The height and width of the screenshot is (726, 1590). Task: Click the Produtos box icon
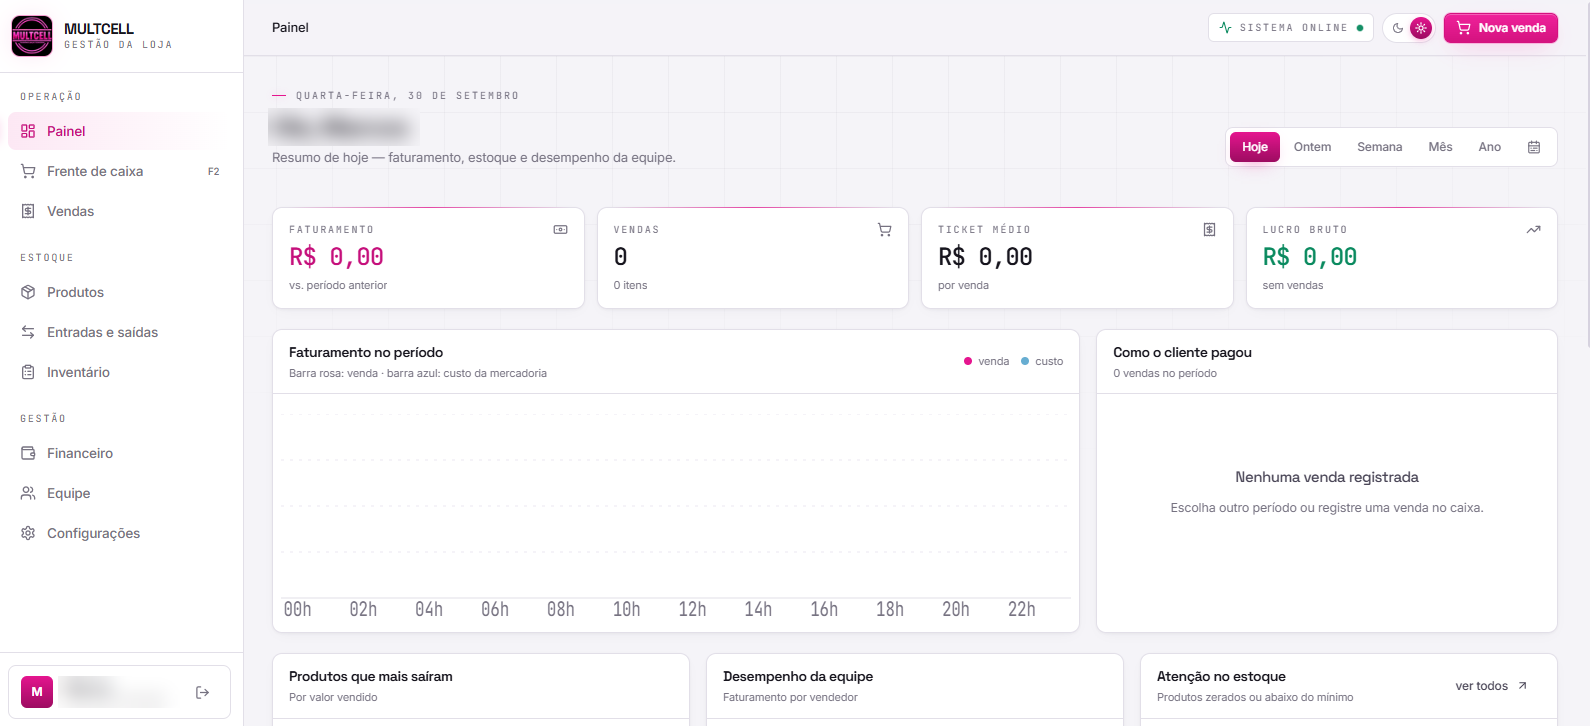click(x=28, y=292)
